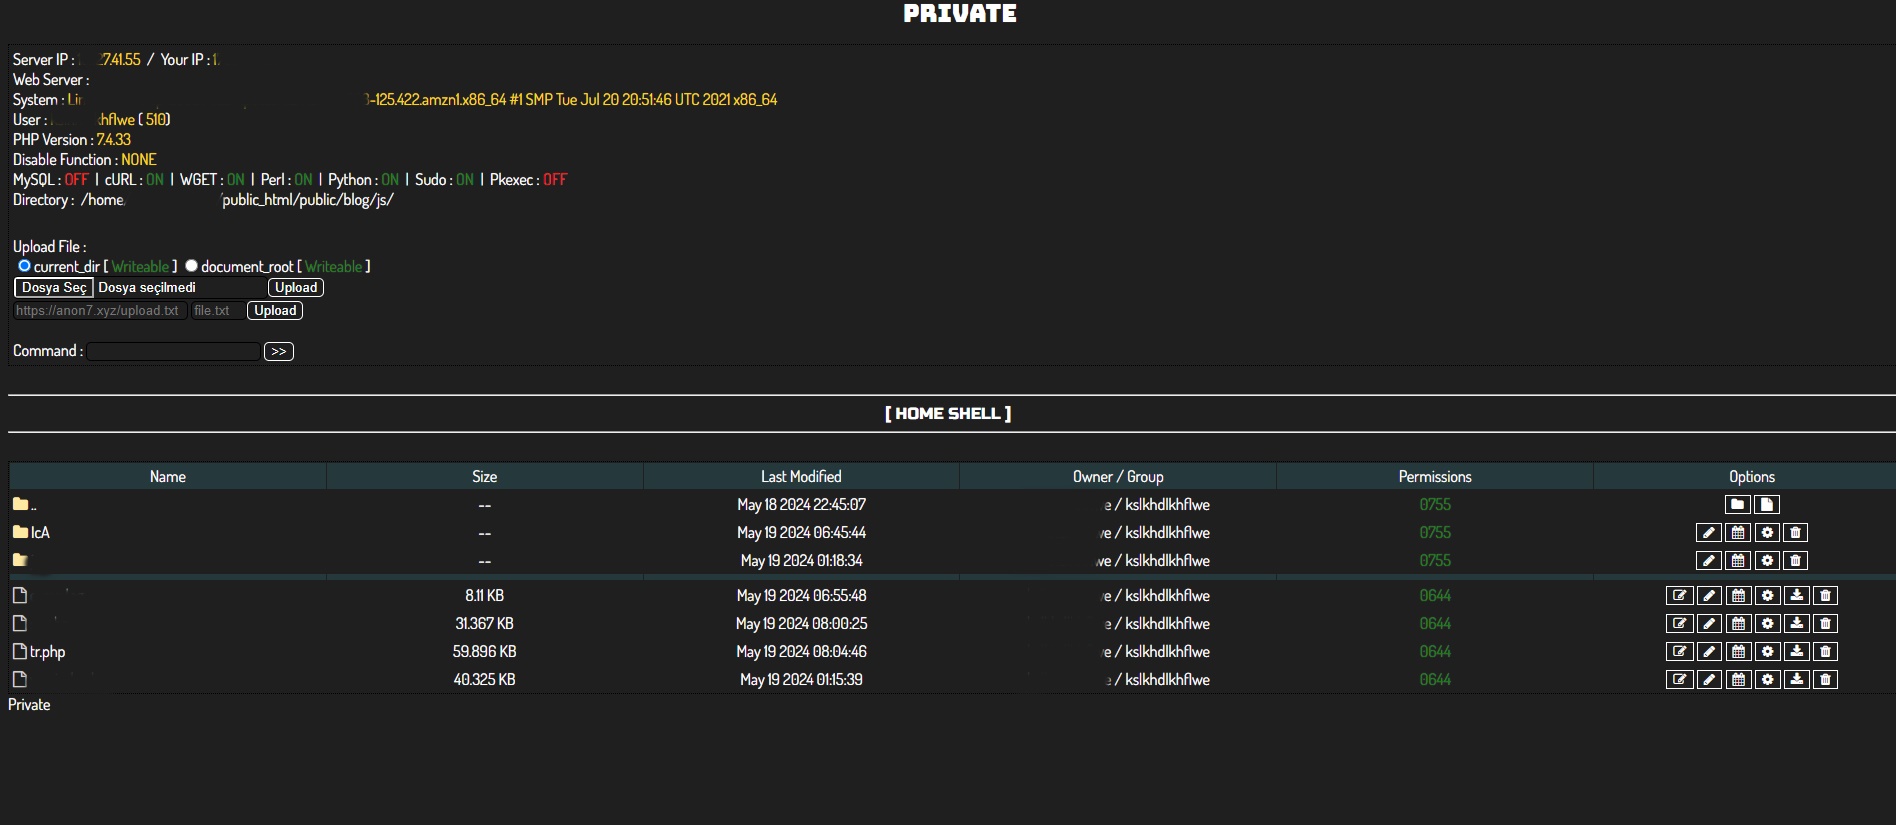
Task: Click the 'May 18 2024 22:45:07' date cell
Action: coord(801,505)
